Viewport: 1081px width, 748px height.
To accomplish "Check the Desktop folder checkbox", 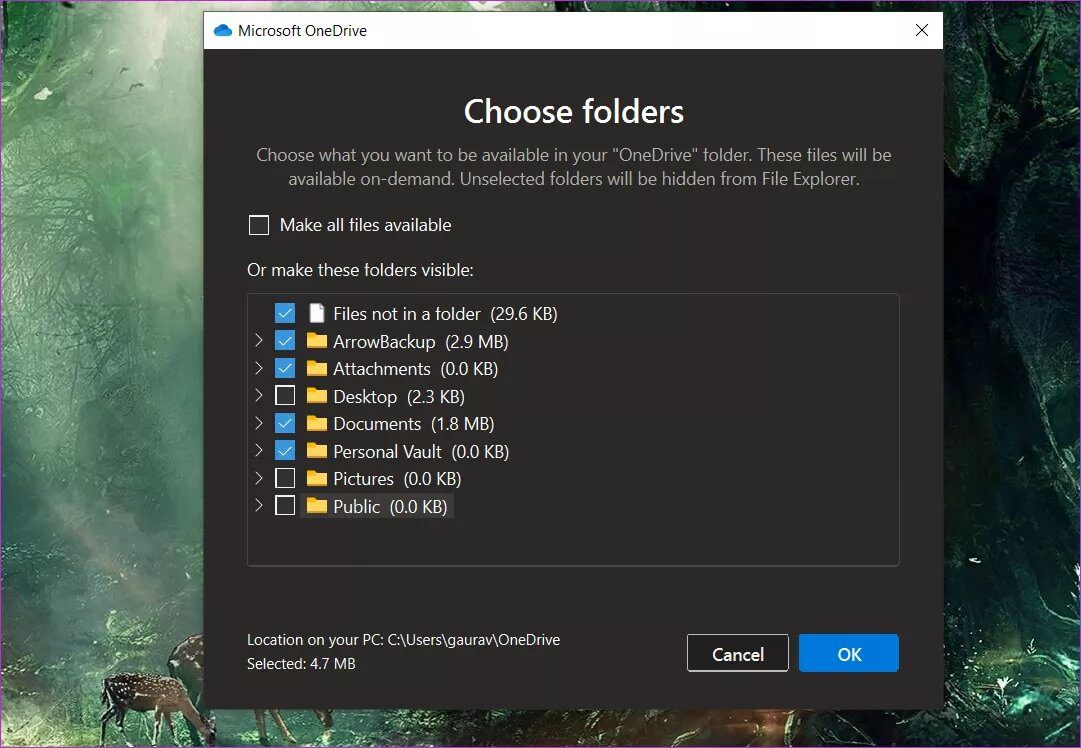I will (x=285, y=396).
